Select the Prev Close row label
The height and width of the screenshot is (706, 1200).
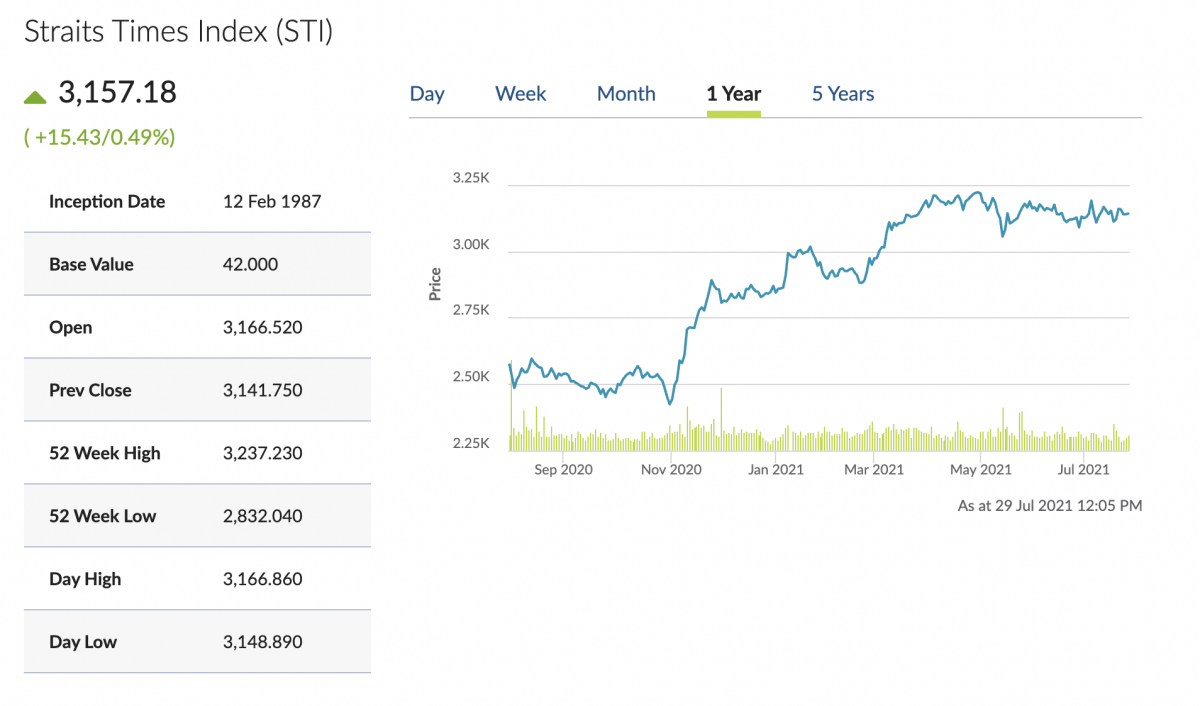click(x=90, y=391)
